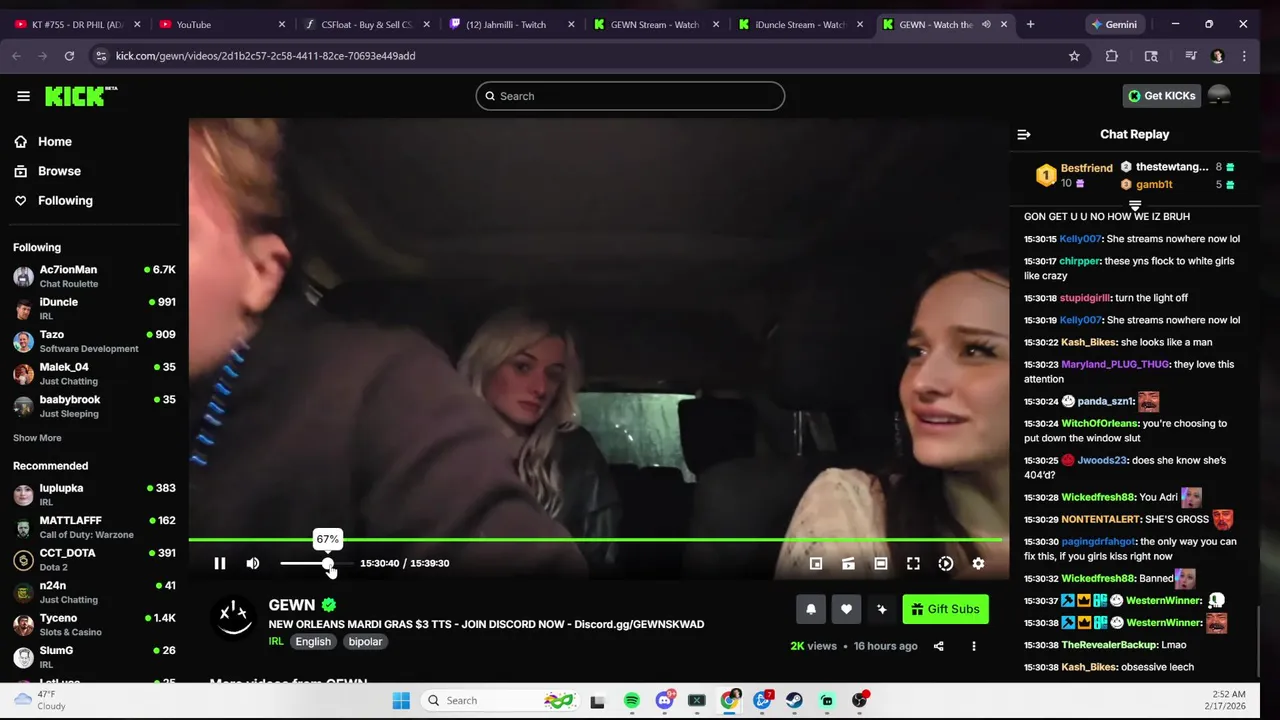Switch to the iDuncle Stream tab

click(802, 24)
